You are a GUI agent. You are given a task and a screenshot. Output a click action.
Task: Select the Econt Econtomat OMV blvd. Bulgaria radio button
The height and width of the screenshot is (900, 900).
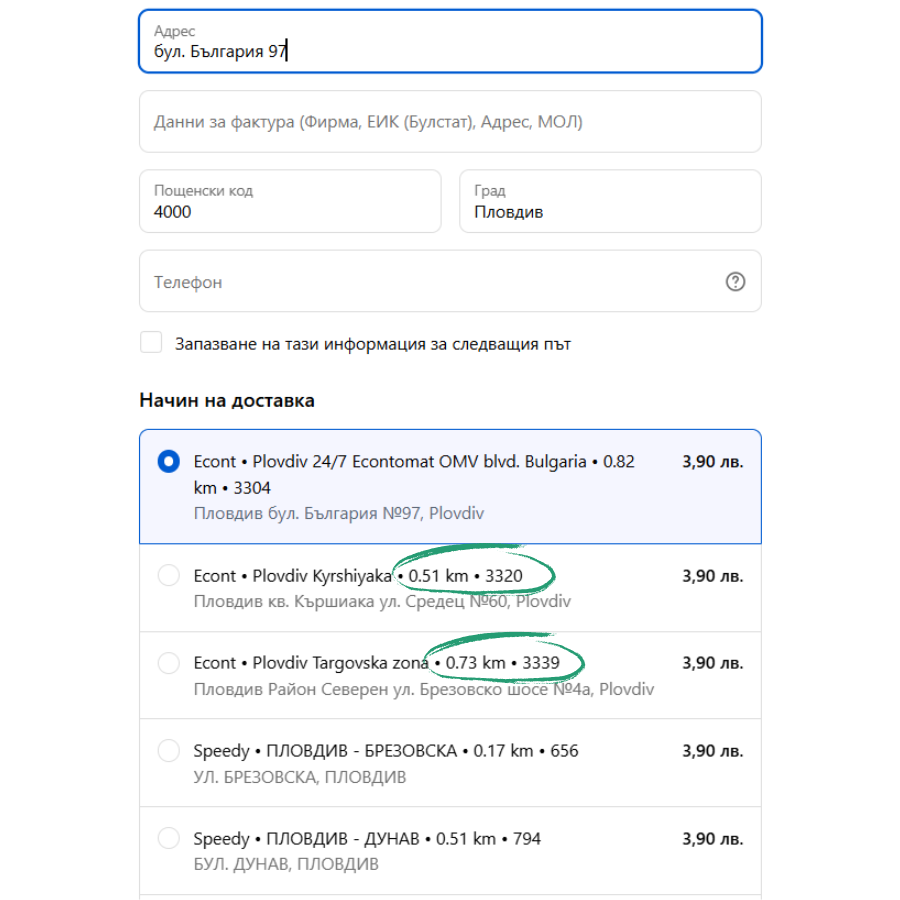[x=169, y=462]
